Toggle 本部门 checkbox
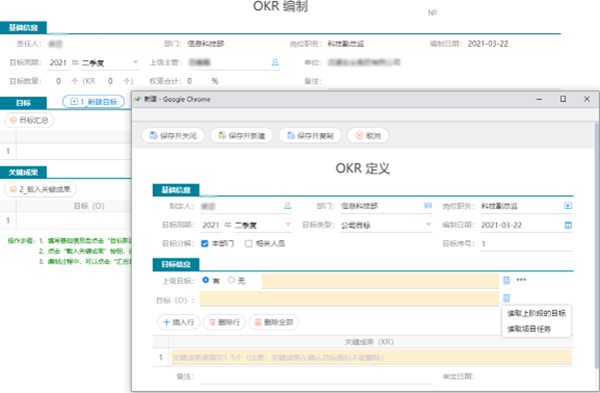 pos(205,243)
